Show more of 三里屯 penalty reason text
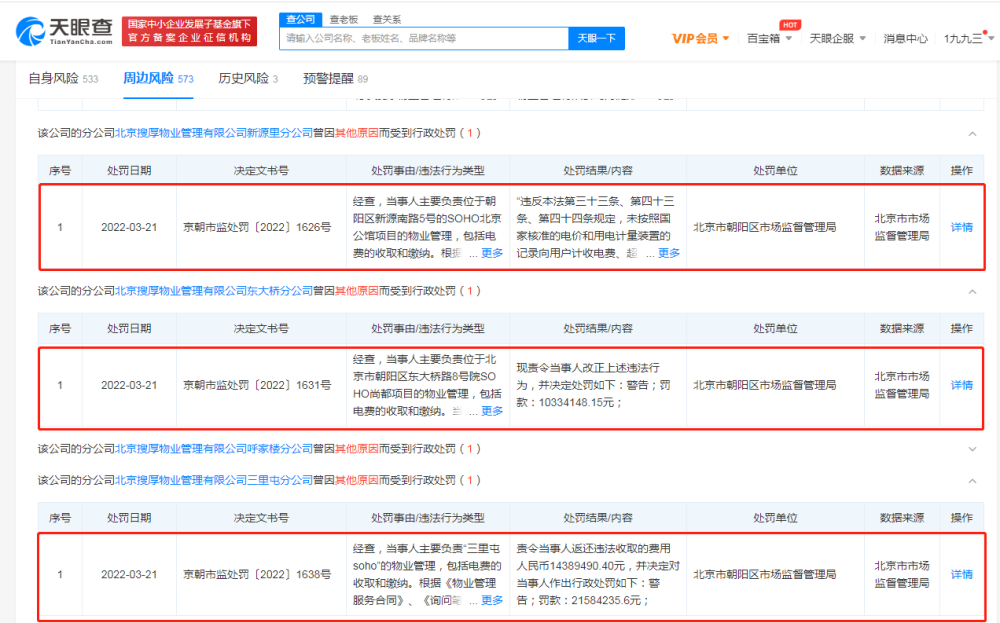 492,600
